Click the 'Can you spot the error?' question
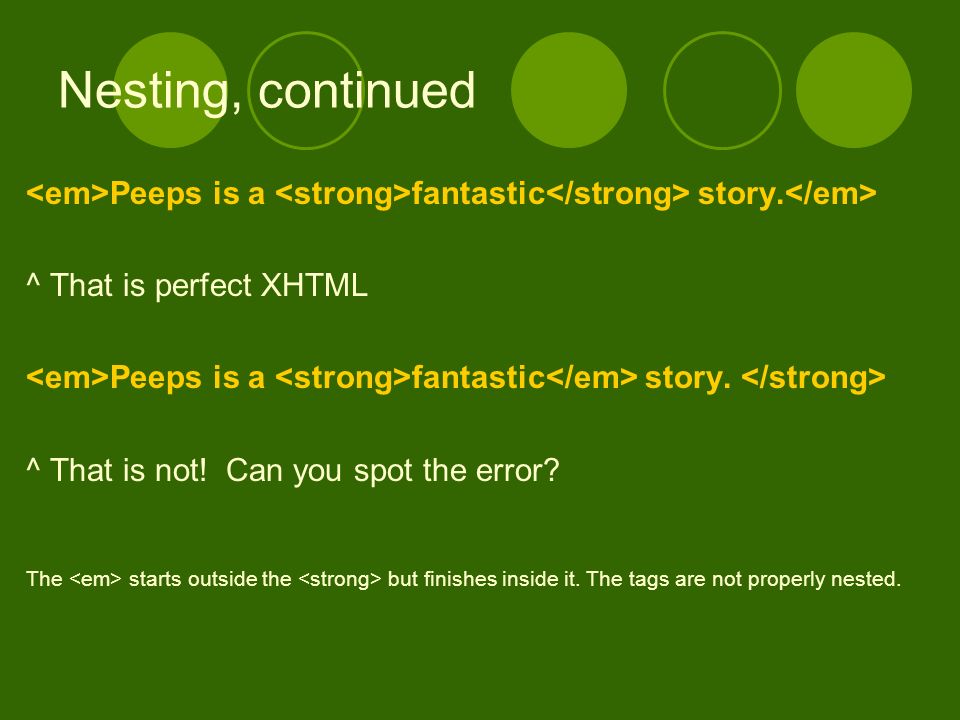The image size is (960, 720). [x=392, y=471]
